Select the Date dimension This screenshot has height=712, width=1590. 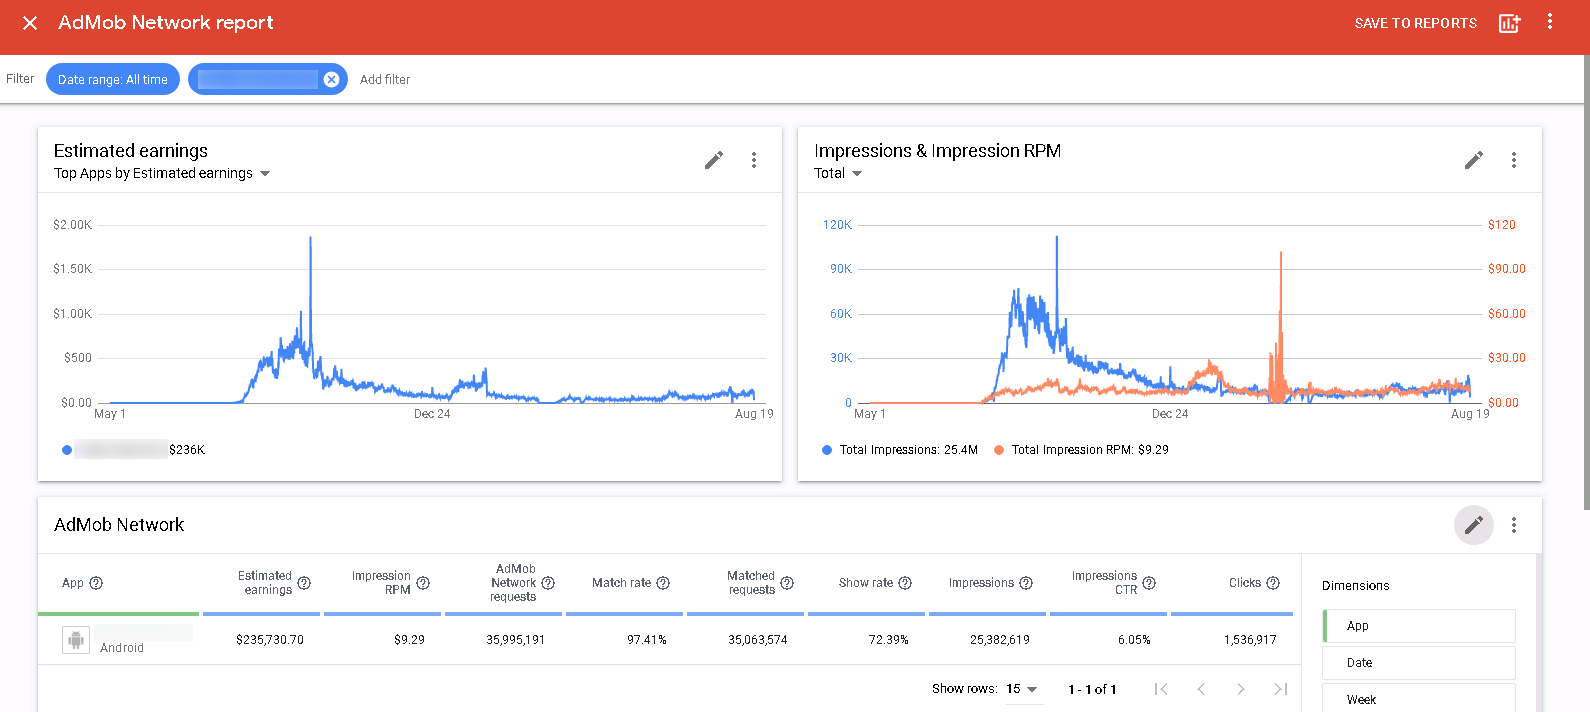pos(1419,663)
